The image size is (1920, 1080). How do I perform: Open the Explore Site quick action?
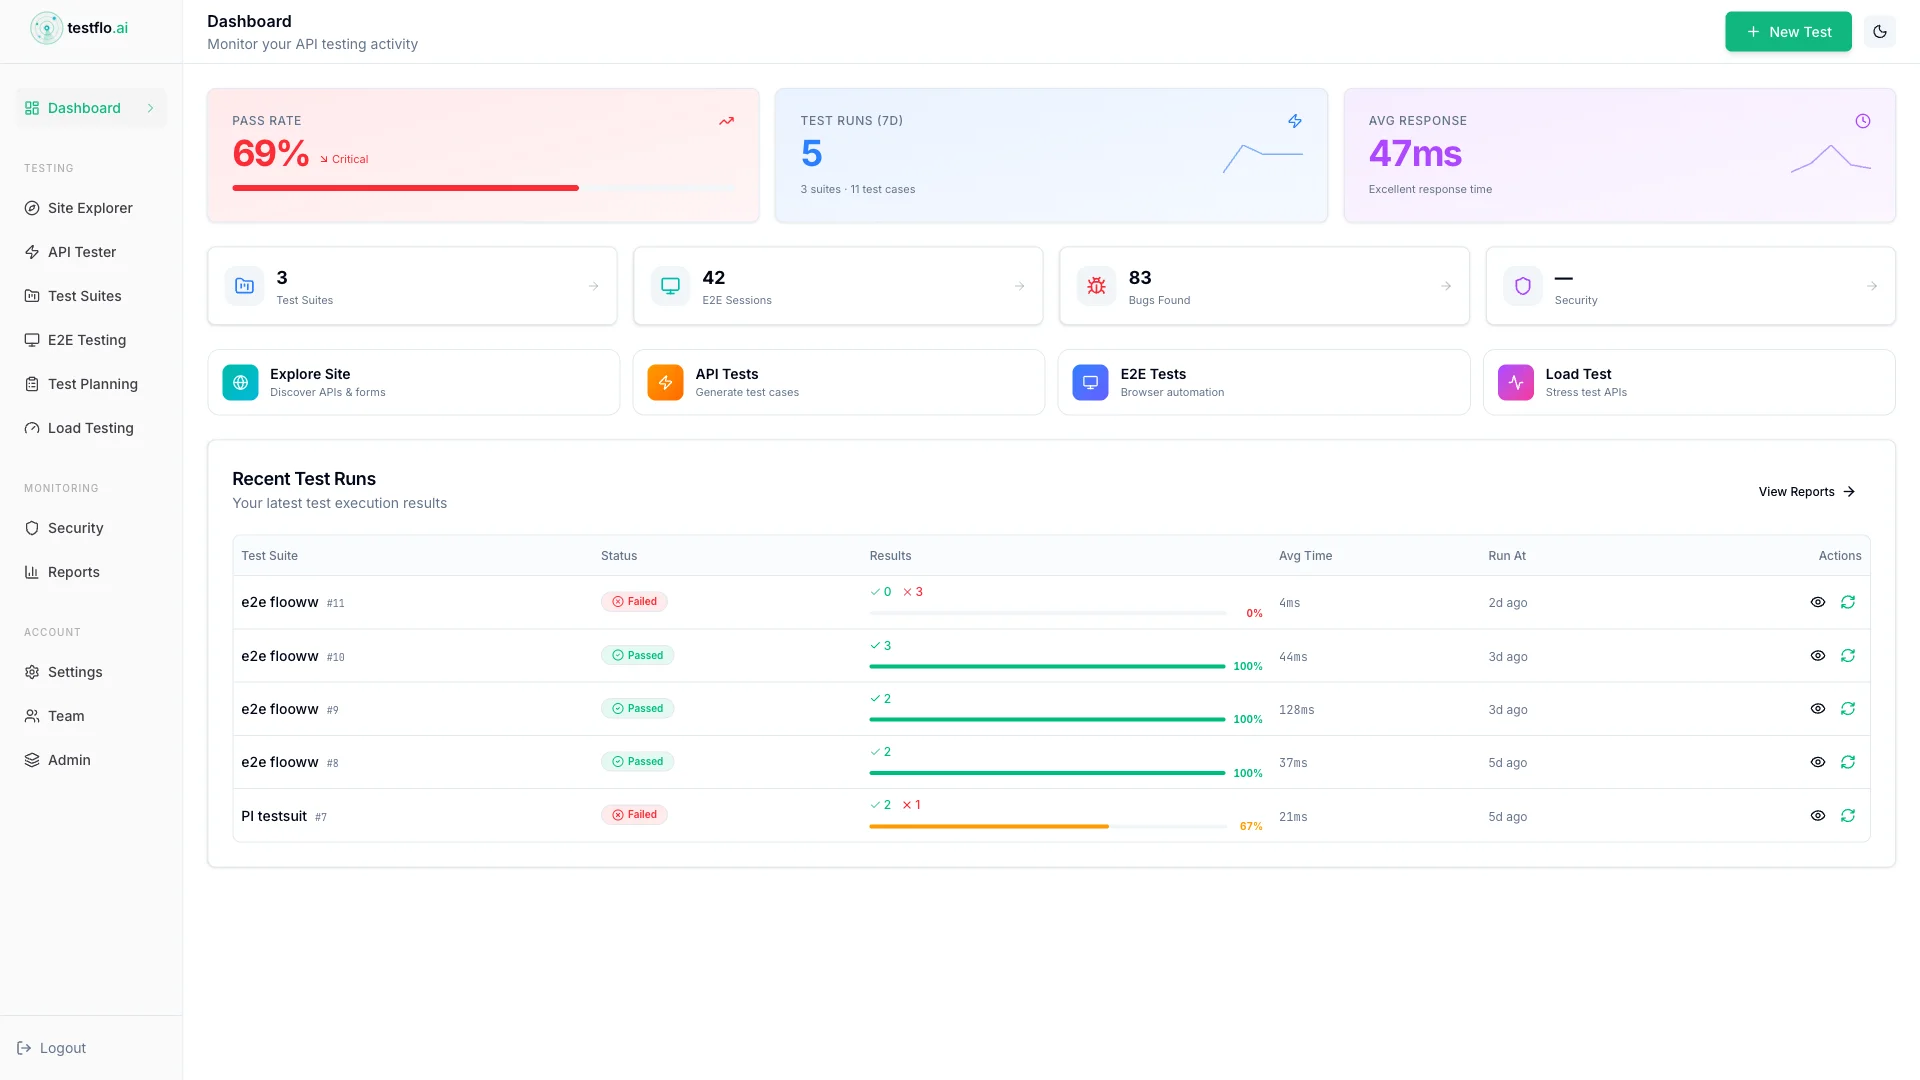click(x=412, y=382)
